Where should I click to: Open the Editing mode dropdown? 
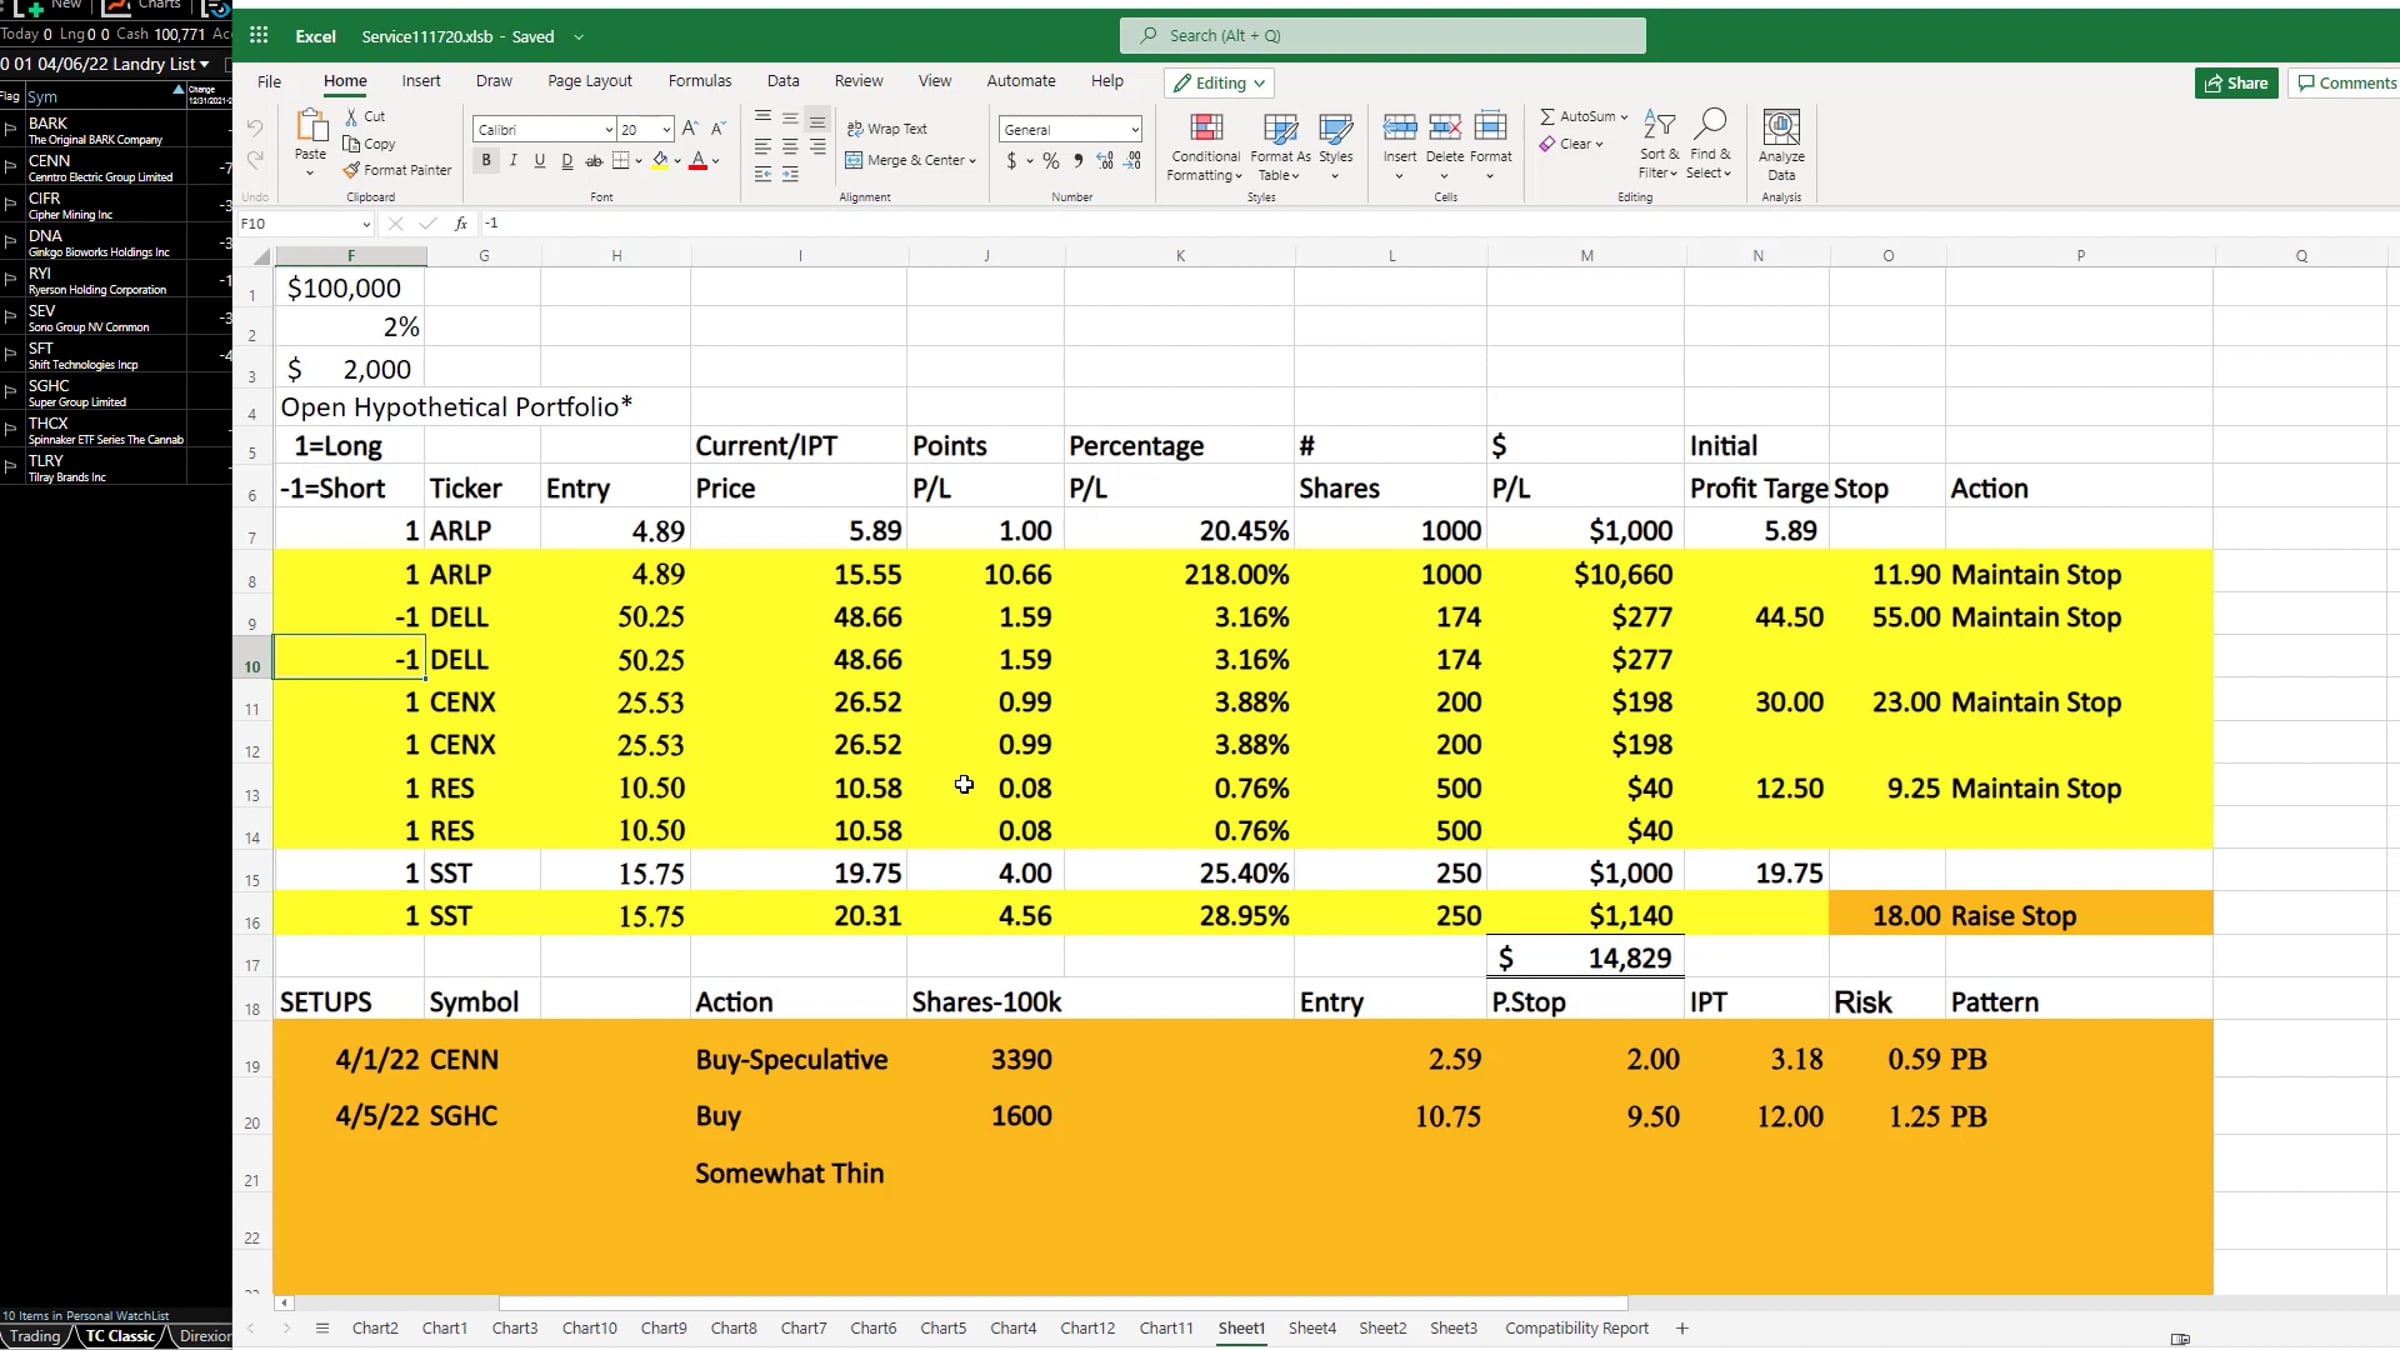1219,83
